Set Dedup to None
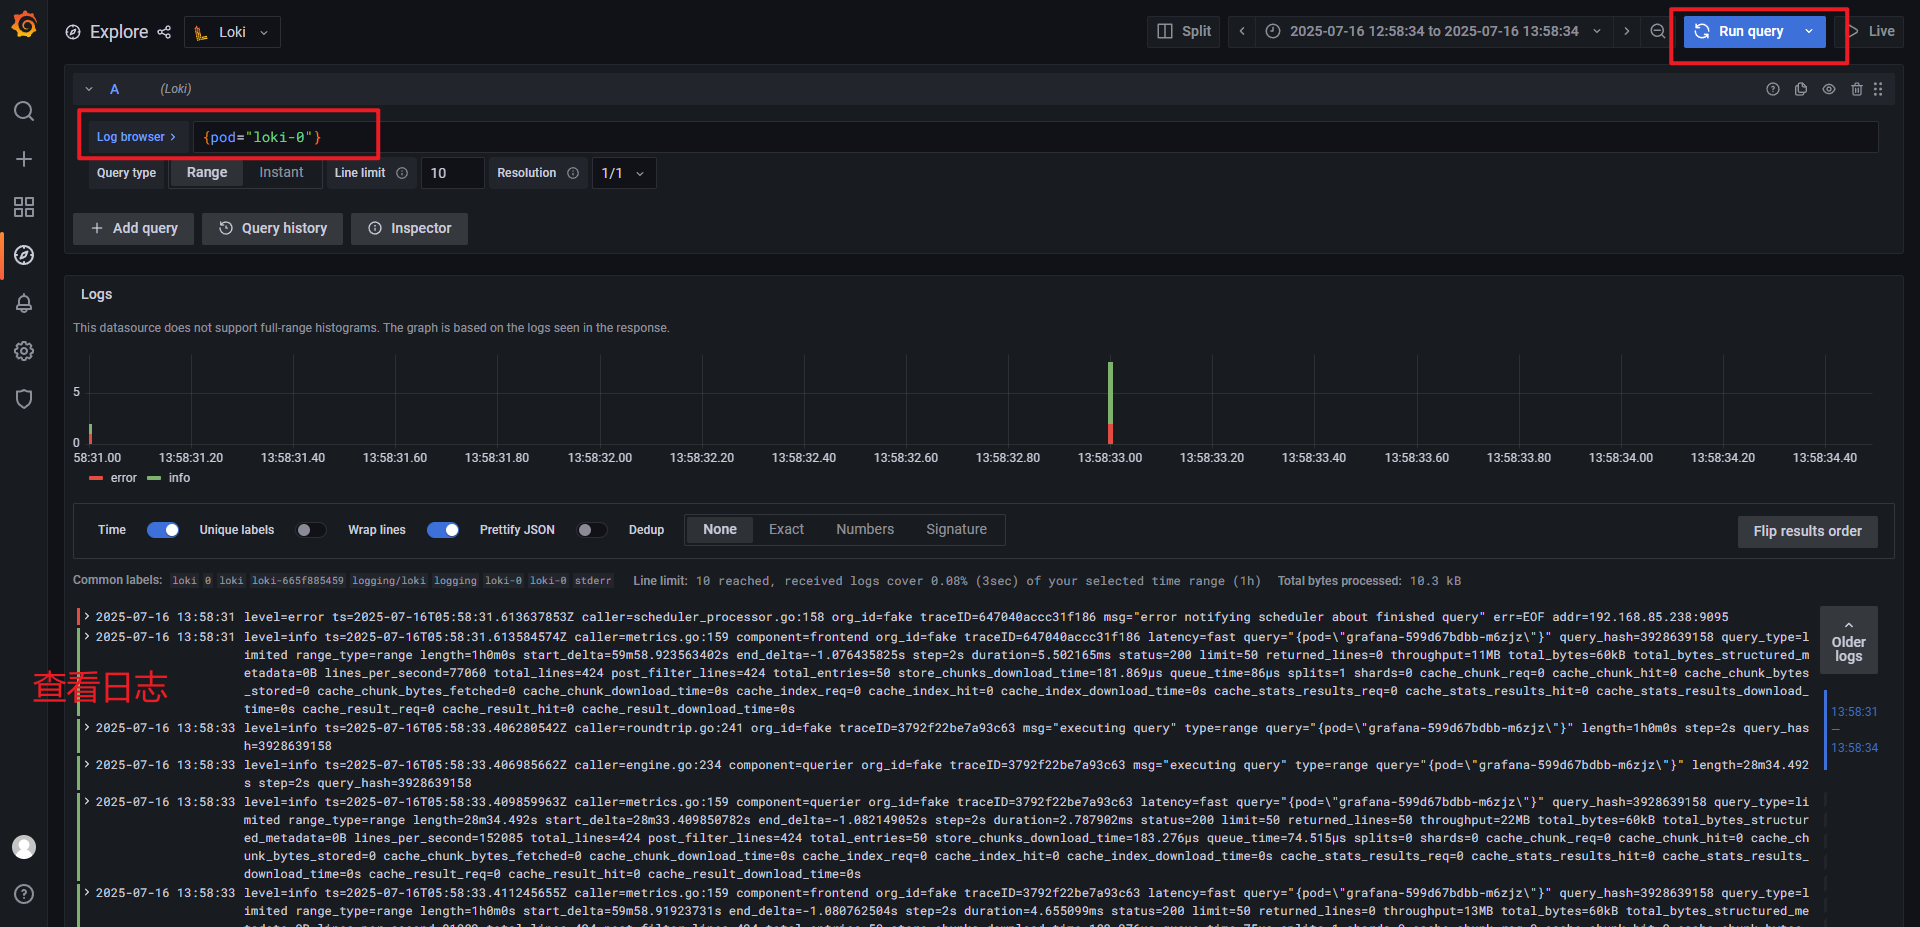This screenshot has height=927, width=1920. coord(720,529)
